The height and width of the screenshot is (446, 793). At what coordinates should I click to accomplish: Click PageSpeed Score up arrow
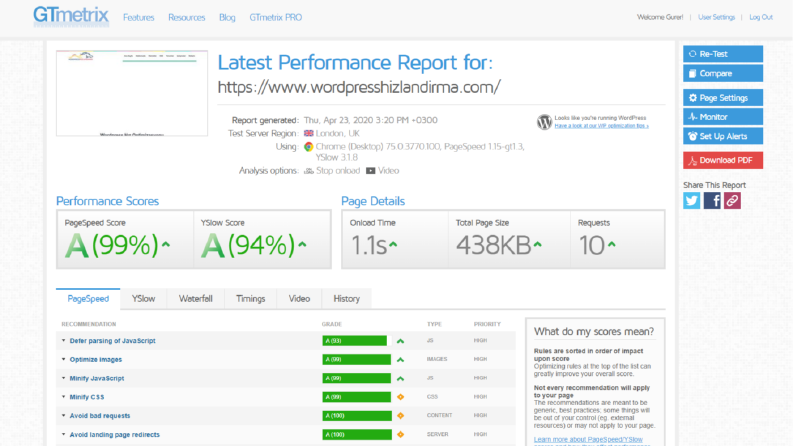pos(166,245)
